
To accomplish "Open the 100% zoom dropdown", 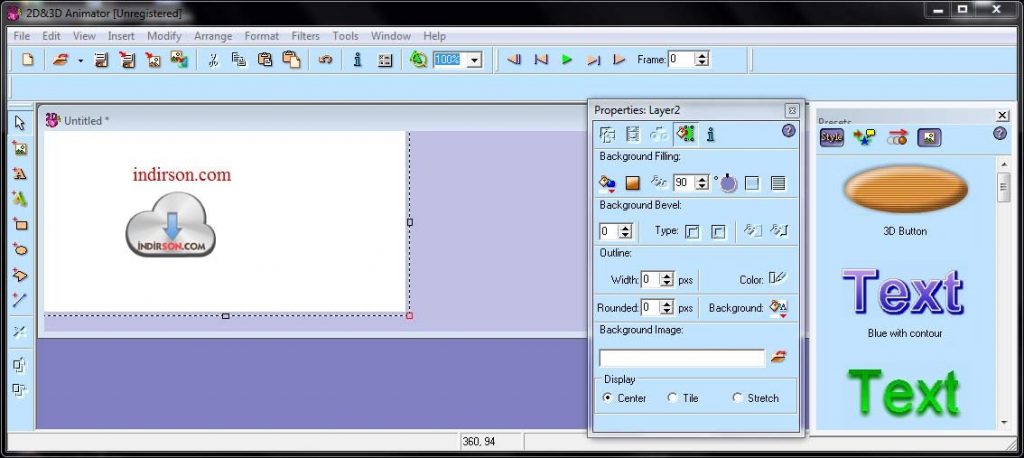I will 475,59.
